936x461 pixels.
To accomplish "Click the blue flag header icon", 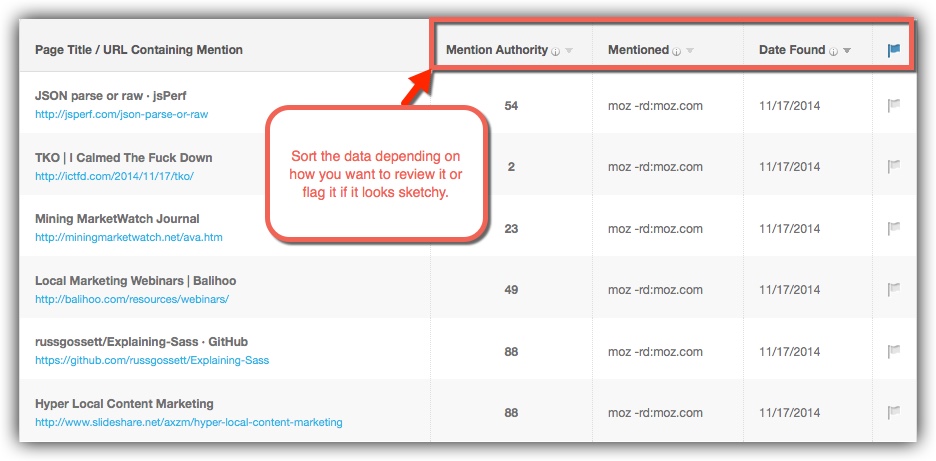I will (x=894, y=51).
